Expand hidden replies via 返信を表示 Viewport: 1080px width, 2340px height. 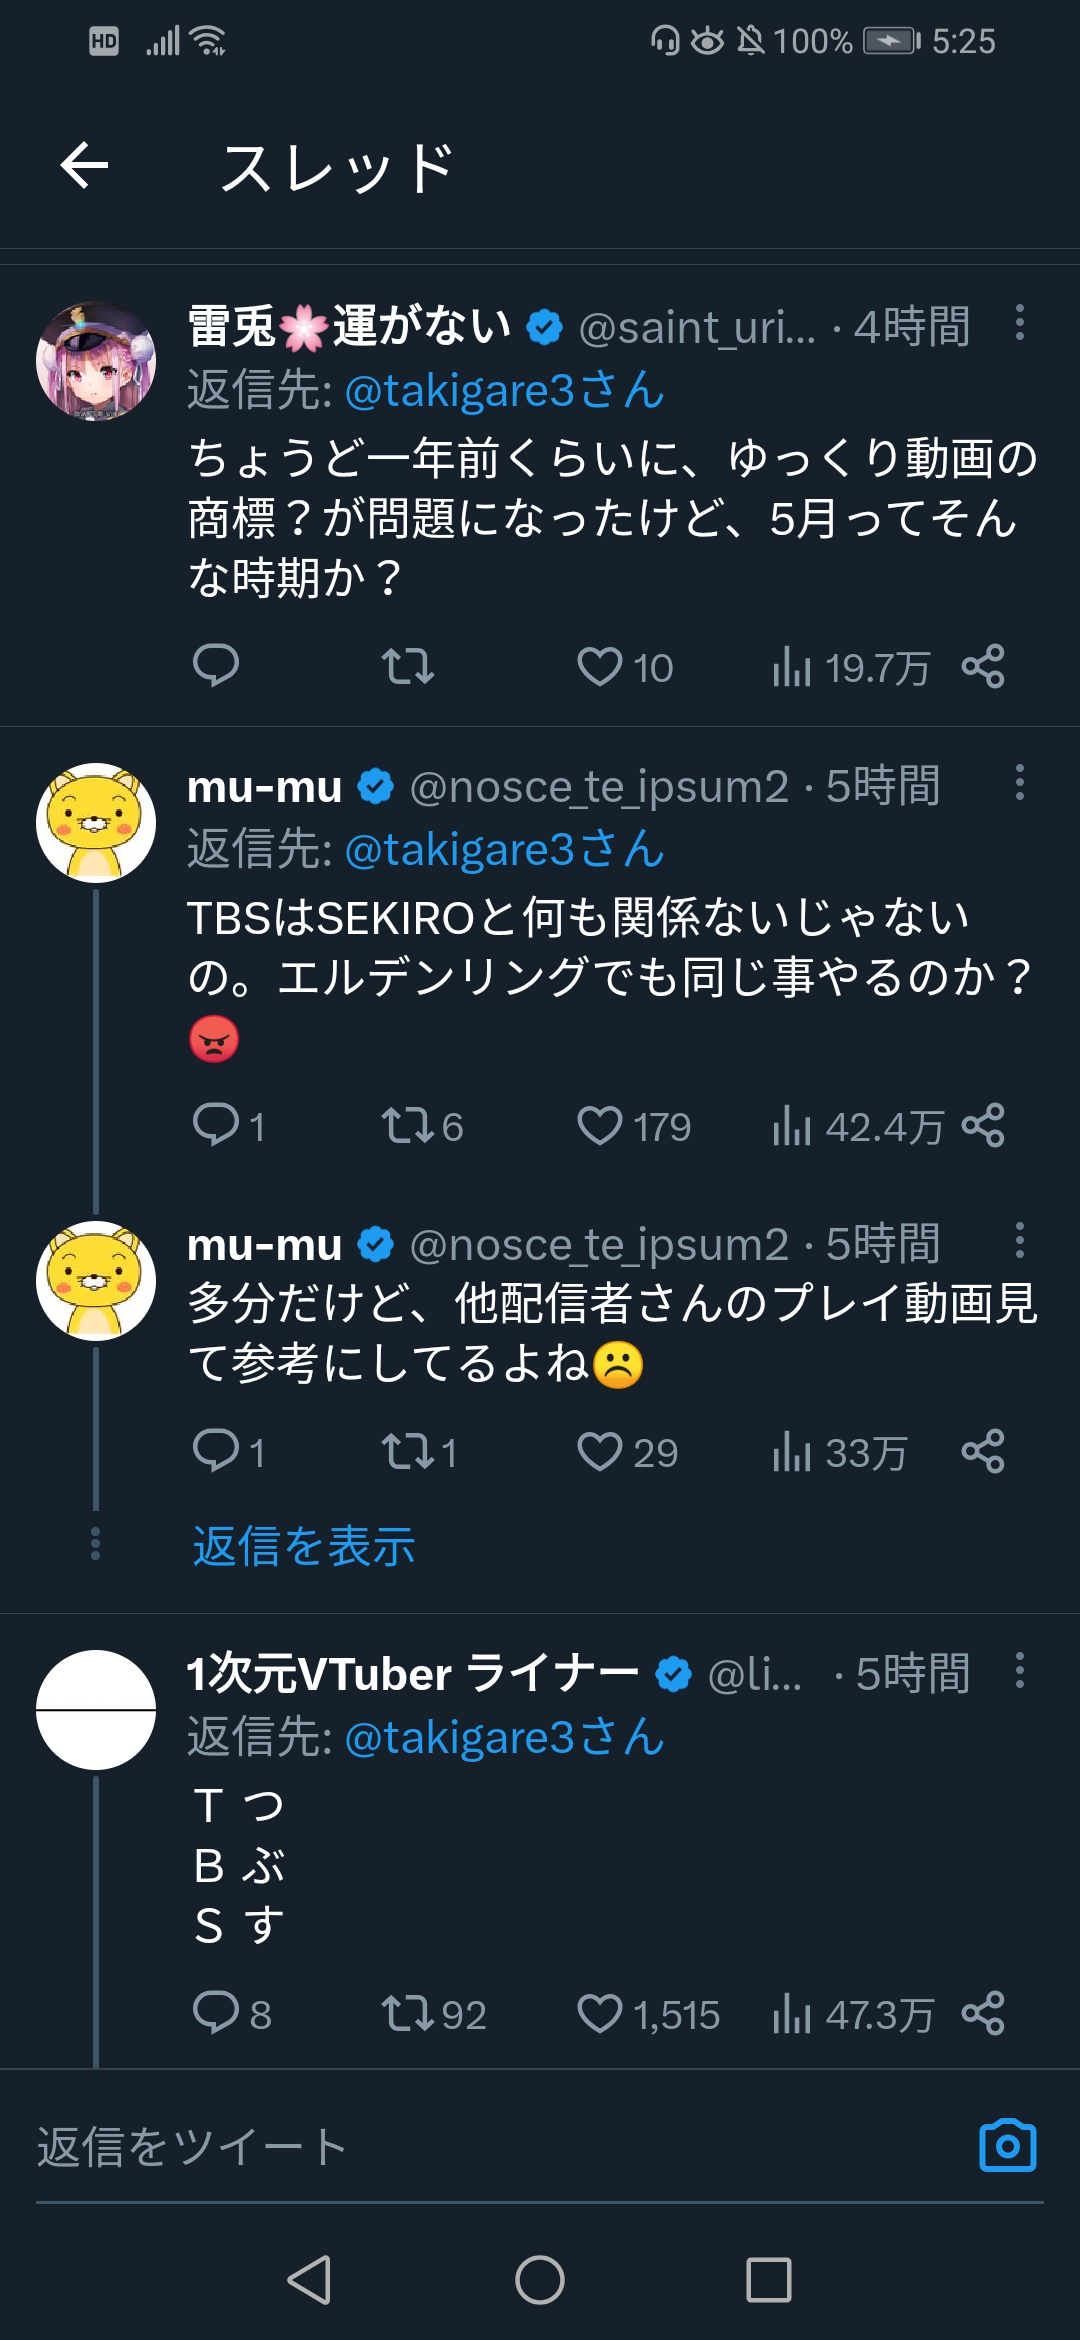point(304,1546)
